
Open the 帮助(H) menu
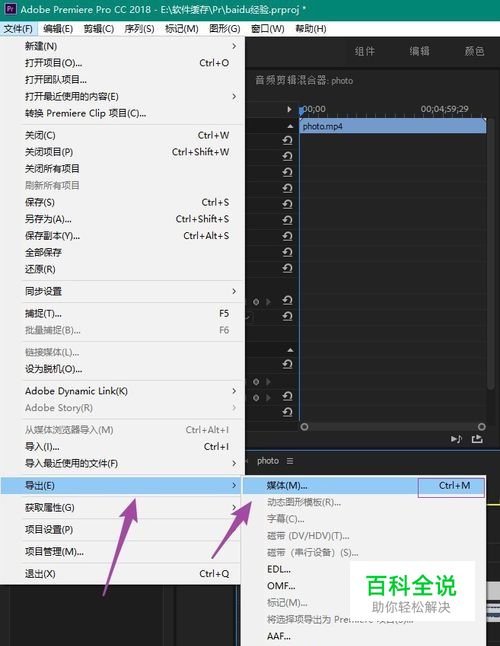coord(311,29)
